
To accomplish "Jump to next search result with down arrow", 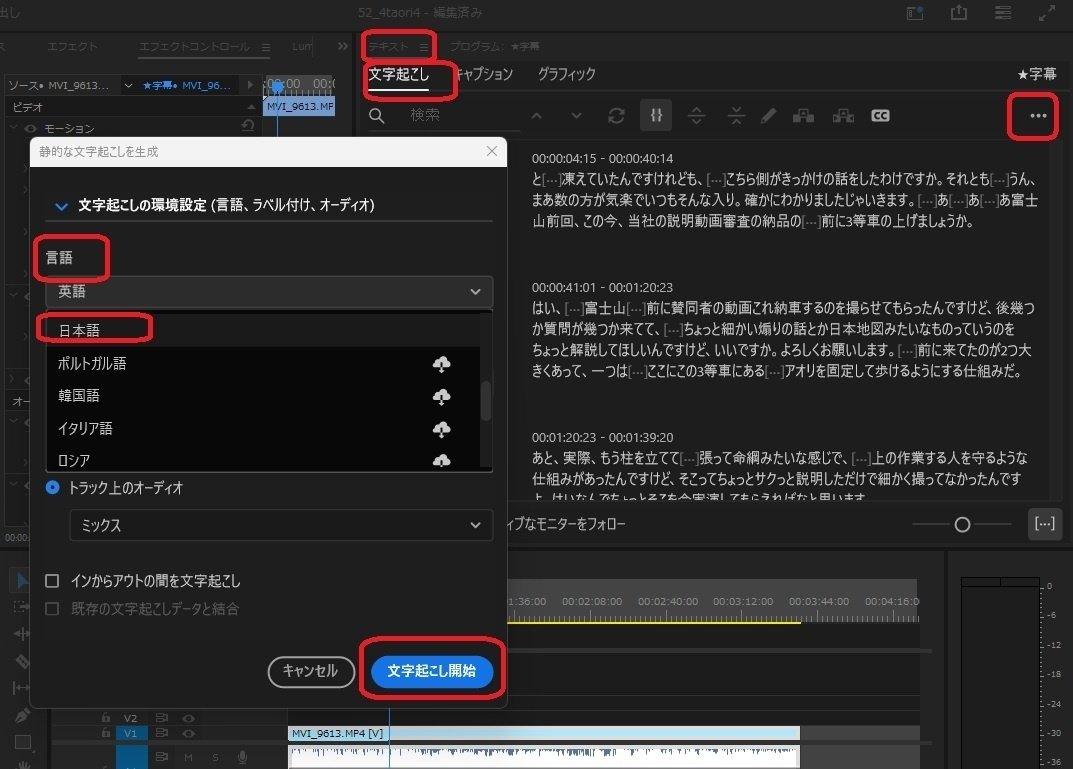I will coord(576,116).
